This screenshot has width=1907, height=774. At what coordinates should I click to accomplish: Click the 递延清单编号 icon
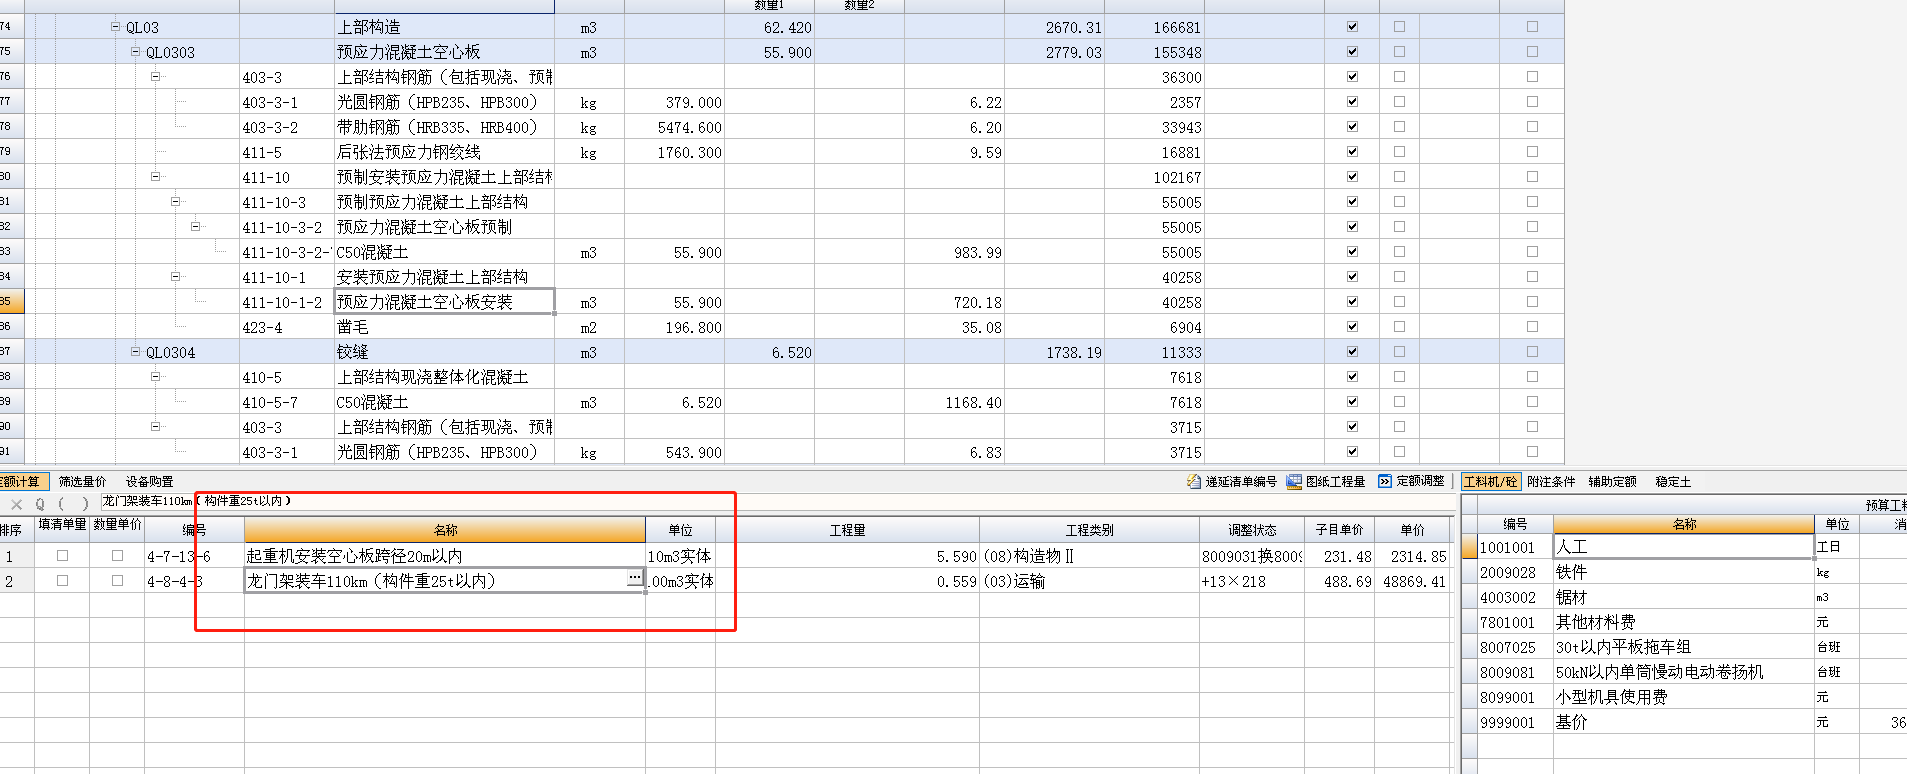(x=1194, y=481)
